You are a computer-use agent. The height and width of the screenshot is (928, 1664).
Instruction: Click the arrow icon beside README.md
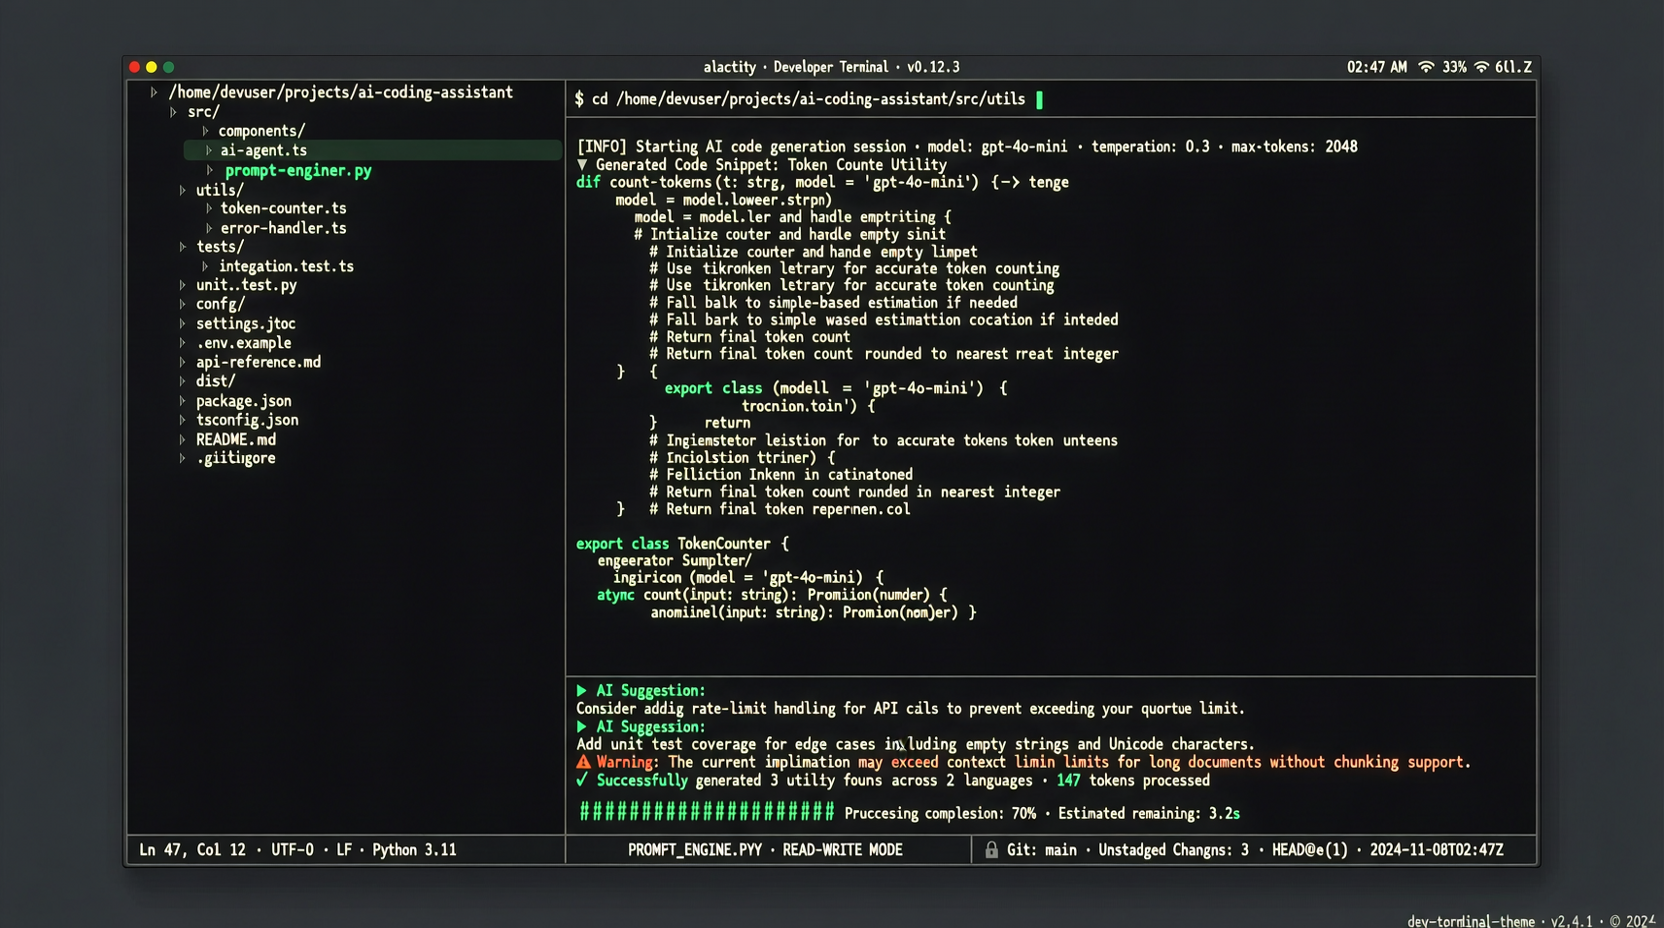(x=182, y=439)
